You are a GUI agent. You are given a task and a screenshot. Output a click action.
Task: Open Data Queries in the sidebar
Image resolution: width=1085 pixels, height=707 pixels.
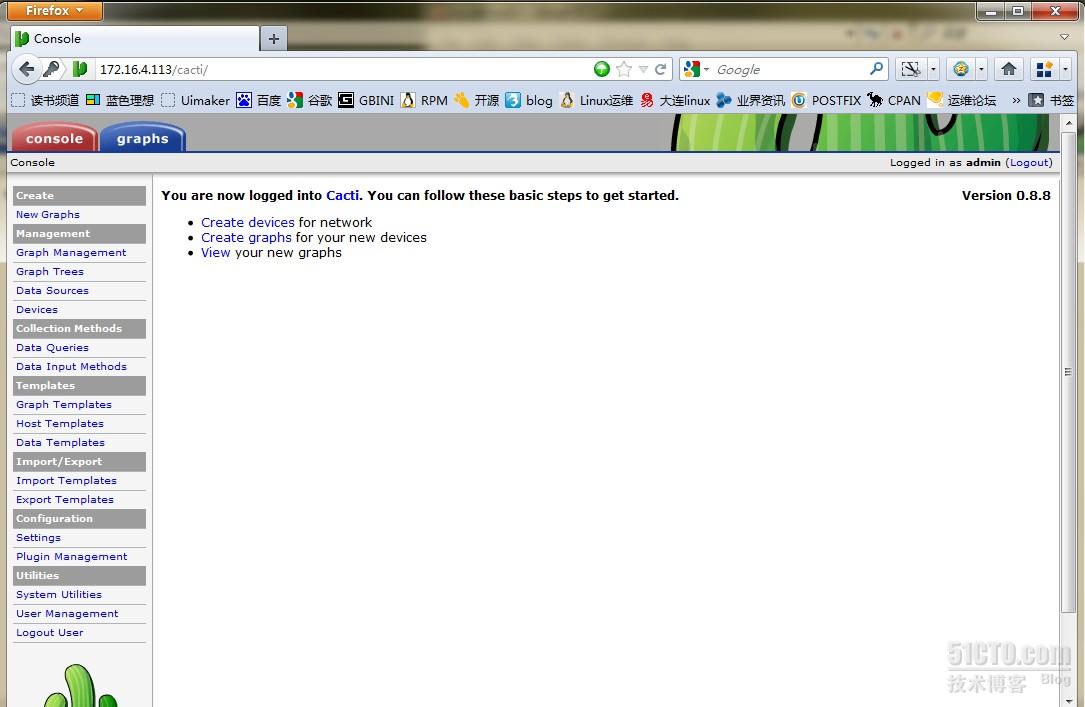point(53,347)
